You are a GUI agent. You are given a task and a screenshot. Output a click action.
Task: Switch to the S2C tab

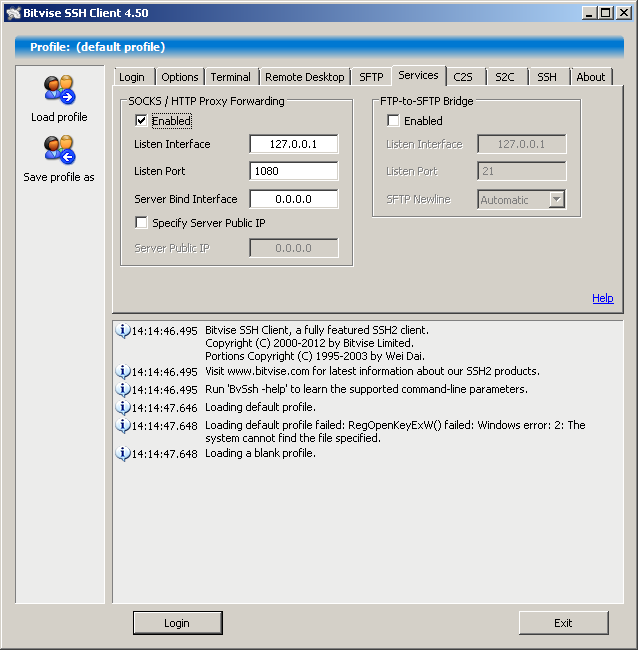click(505, 77)
